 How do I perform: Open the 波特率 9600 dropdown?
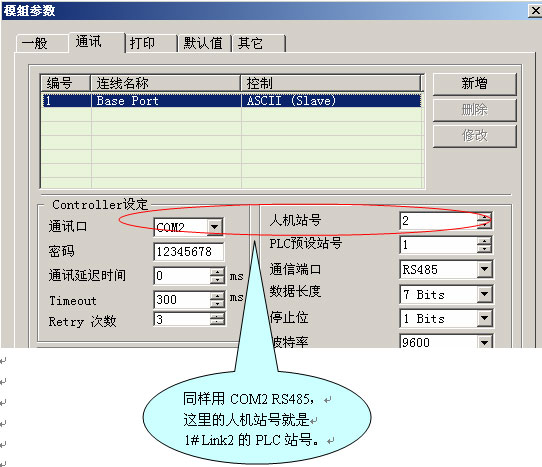pyautogui.click(x=484, y=342)
